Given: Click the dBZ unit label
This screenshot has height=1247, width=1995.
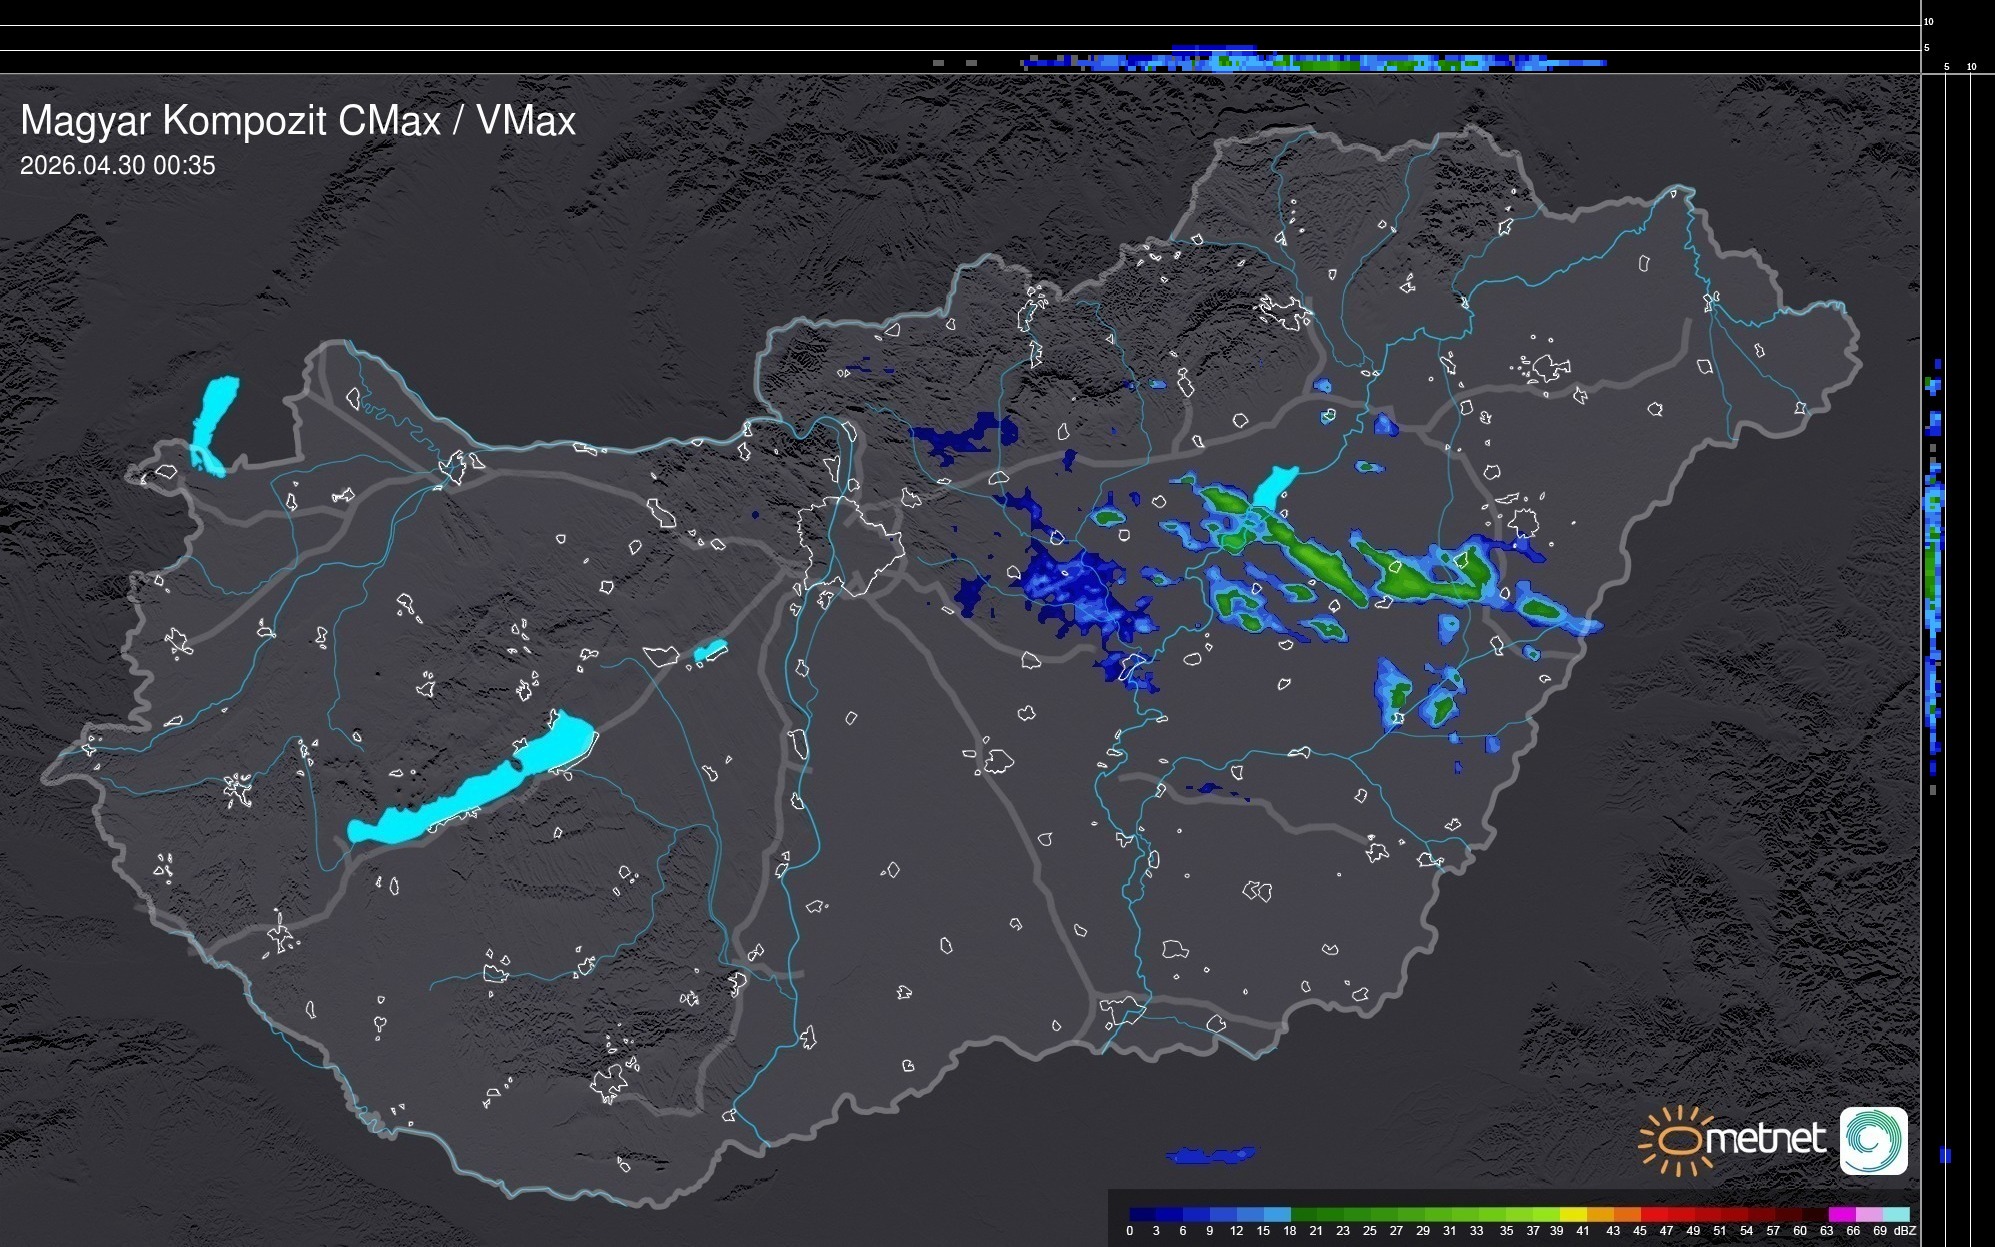Looking at the screenshot, I should click(x=1904, y=1231).
